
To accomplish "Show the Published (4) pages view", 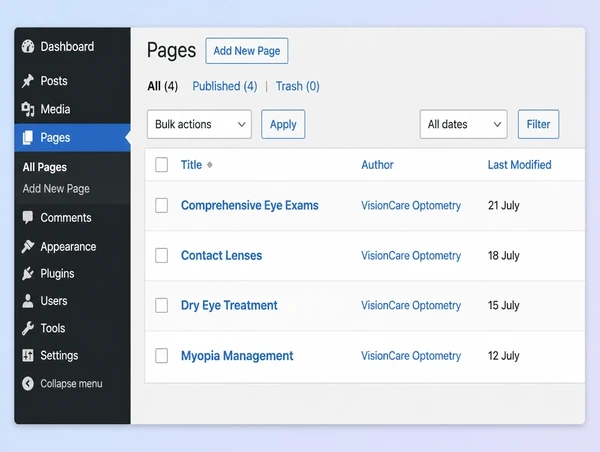I will point(225,86).
